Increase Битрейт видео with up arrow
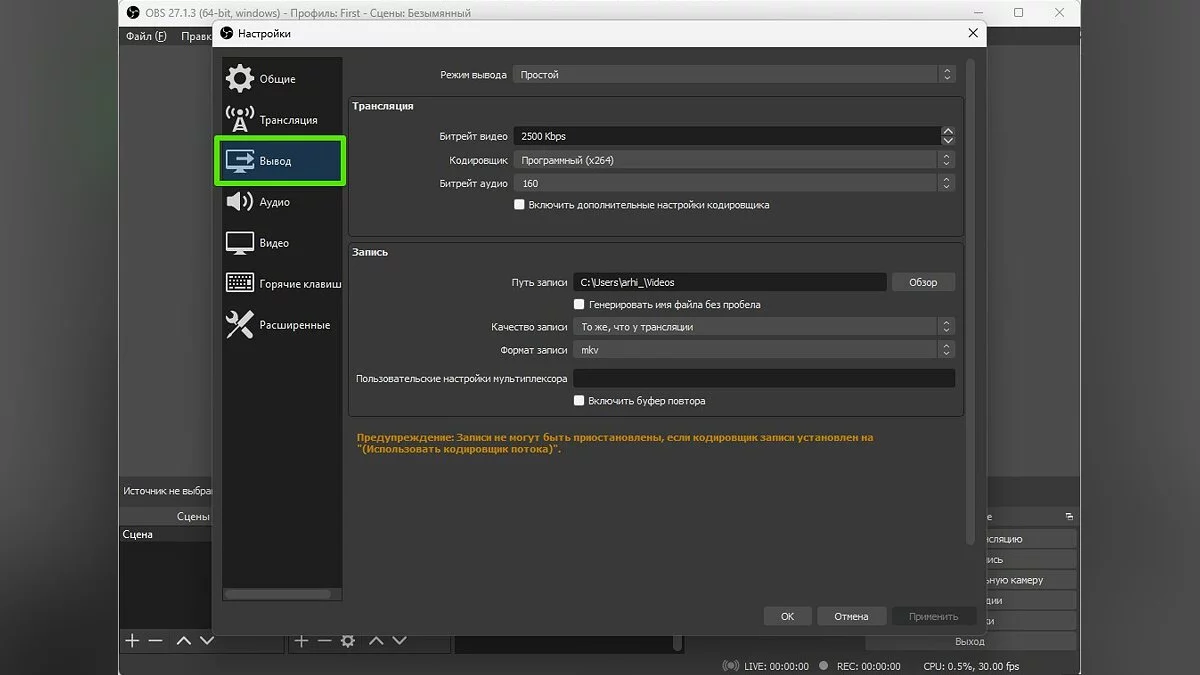1200x675 pixels. click(x=948, y=131)
